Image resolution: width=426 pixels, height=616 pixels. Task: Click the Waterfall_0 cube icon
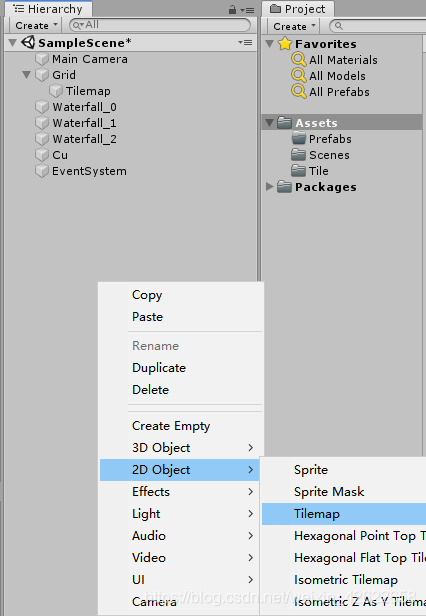click(41, 107)
